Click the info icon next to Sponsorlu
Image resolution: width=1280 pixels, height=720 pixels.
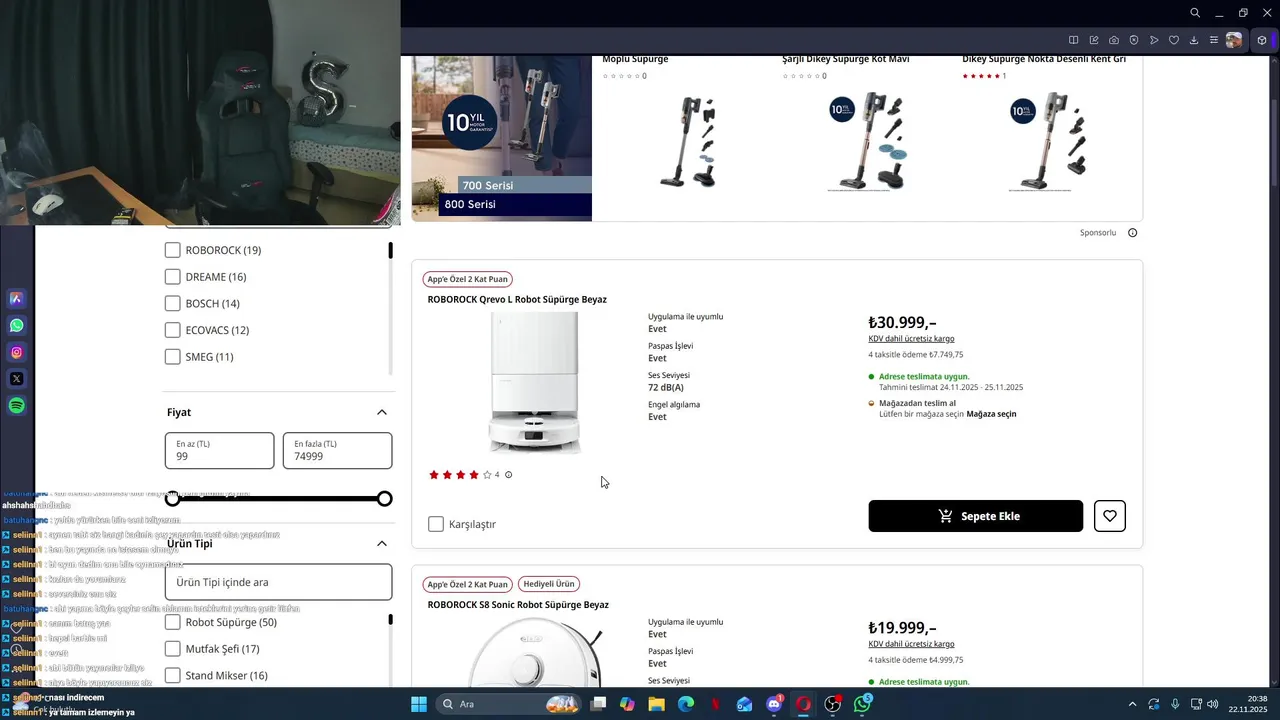(x=1133, y=233)
